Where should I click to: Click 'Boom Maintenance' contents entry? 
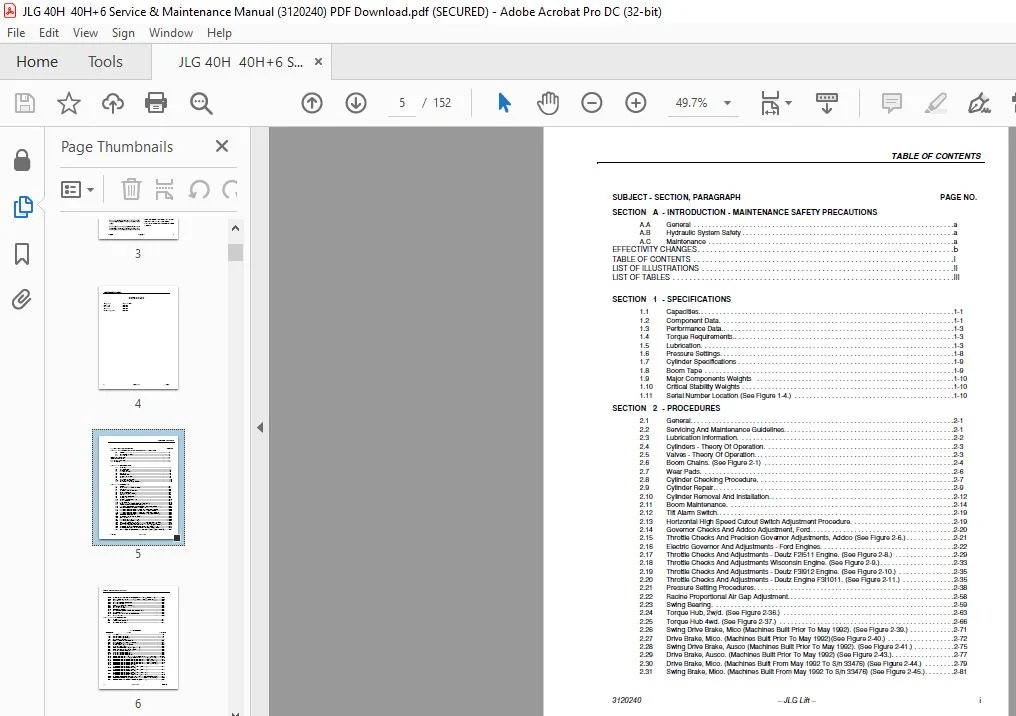pyautogui.click(x=696, y=505)
